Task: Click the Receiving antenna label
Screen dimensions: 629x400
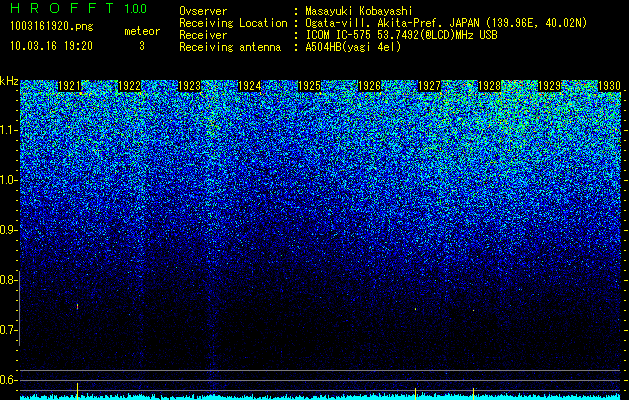Action: pos(230,47)
